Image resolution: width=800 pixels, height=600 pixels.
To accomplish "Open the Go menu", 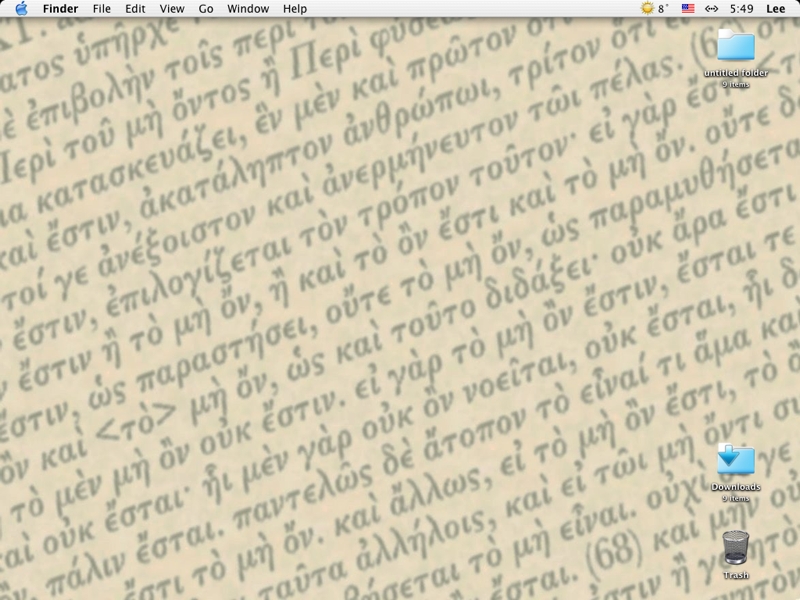I will click(x=206, y=9).
